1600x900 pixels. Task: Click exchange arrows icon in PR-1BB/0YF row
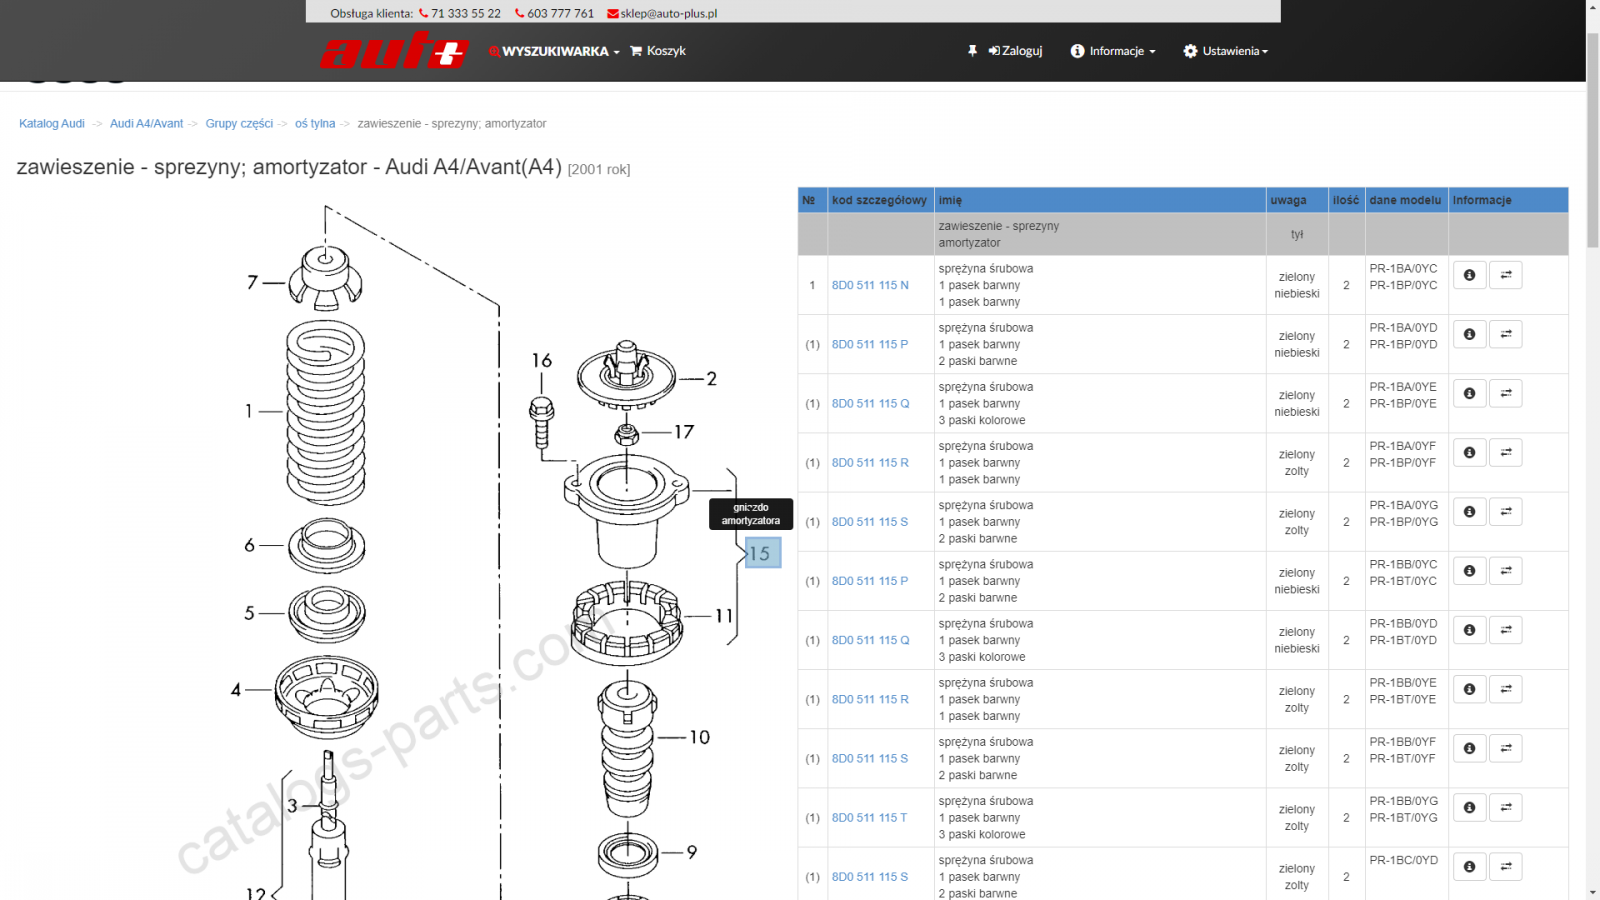tap(1506, 748)
